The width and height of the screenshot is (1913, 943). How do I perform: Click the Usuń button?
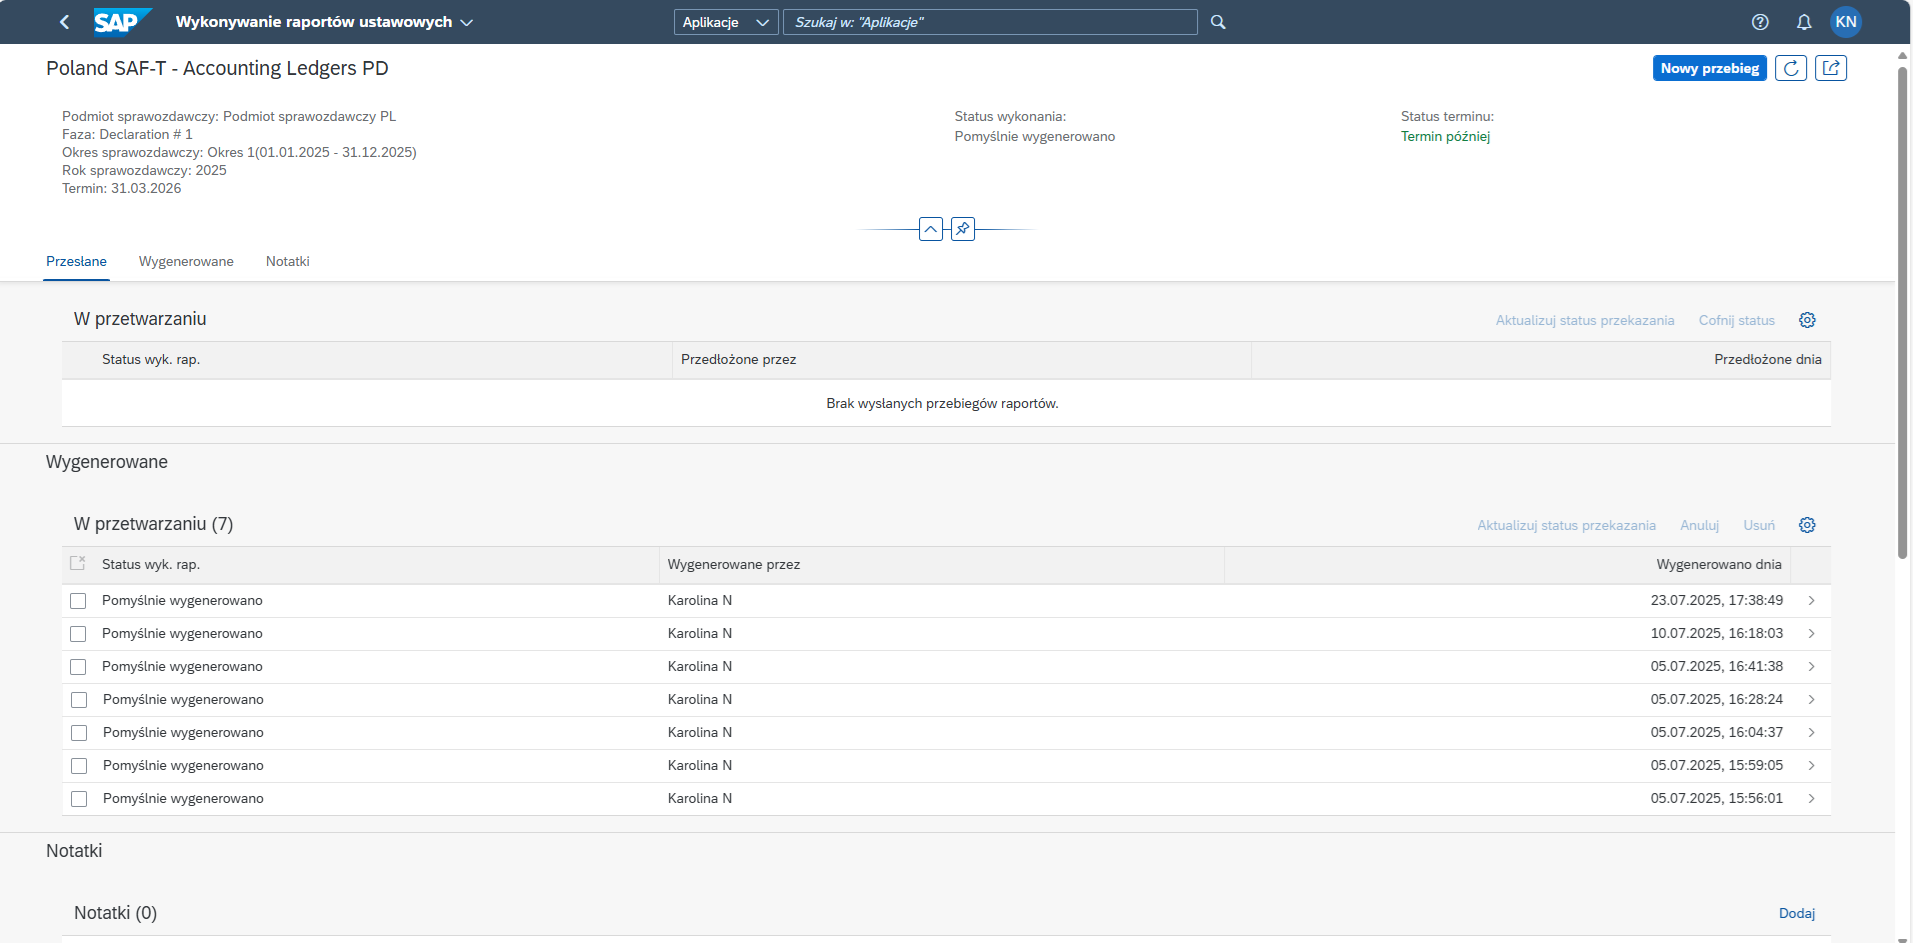(1759, 525)
